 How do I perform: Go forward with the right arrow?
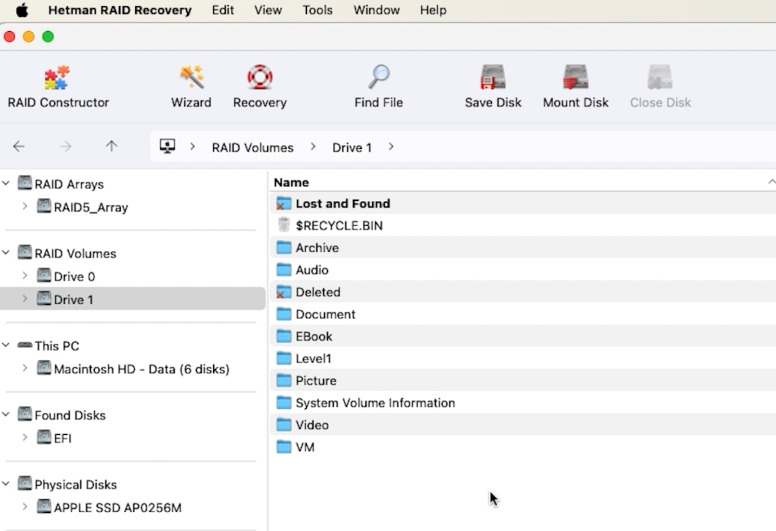click(65, 146)
